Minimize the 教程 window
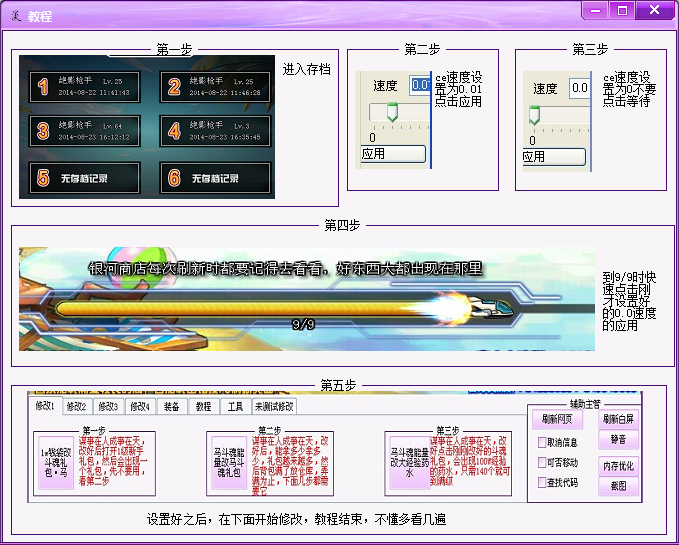The image size is (679, 545). tap(595, 10)
